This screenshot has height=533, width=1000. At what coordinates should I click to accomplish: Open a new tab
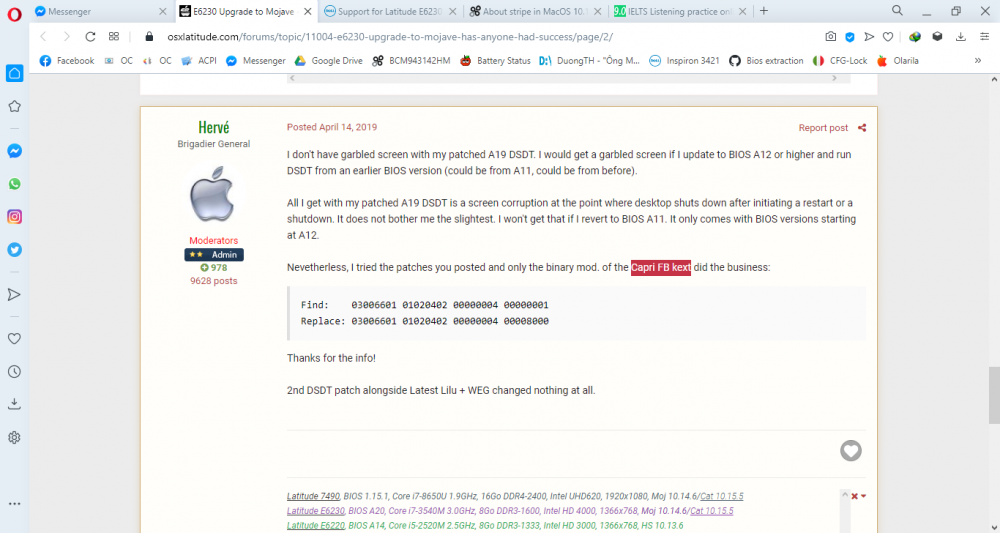(x=764, y=11)
